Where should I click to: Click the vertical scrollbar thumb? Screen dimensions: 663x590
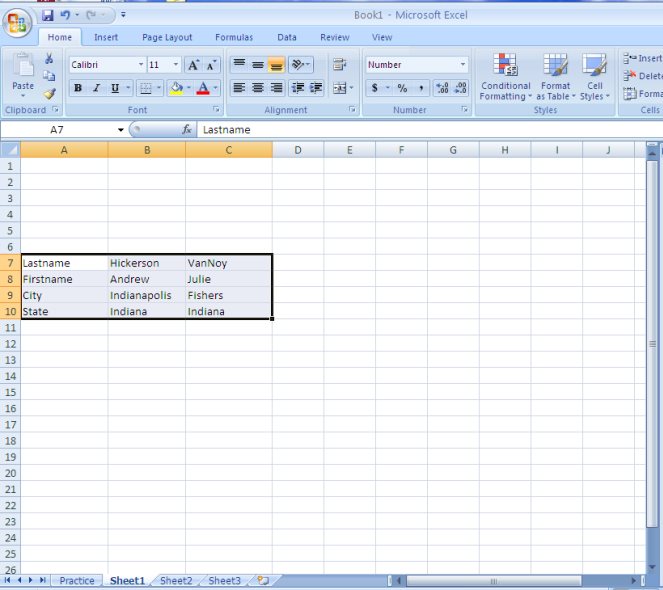[x=652, y=343]
